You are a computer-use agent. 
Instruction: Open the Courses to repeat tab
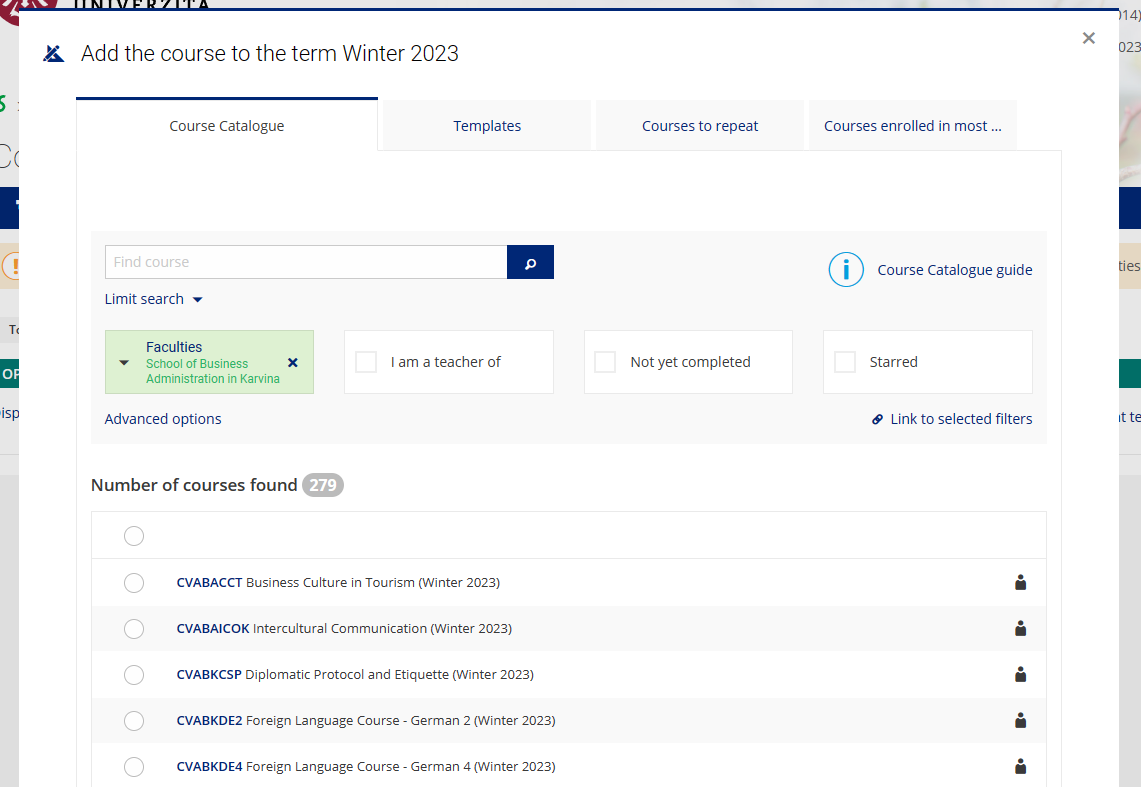click(x=700, y=126)
